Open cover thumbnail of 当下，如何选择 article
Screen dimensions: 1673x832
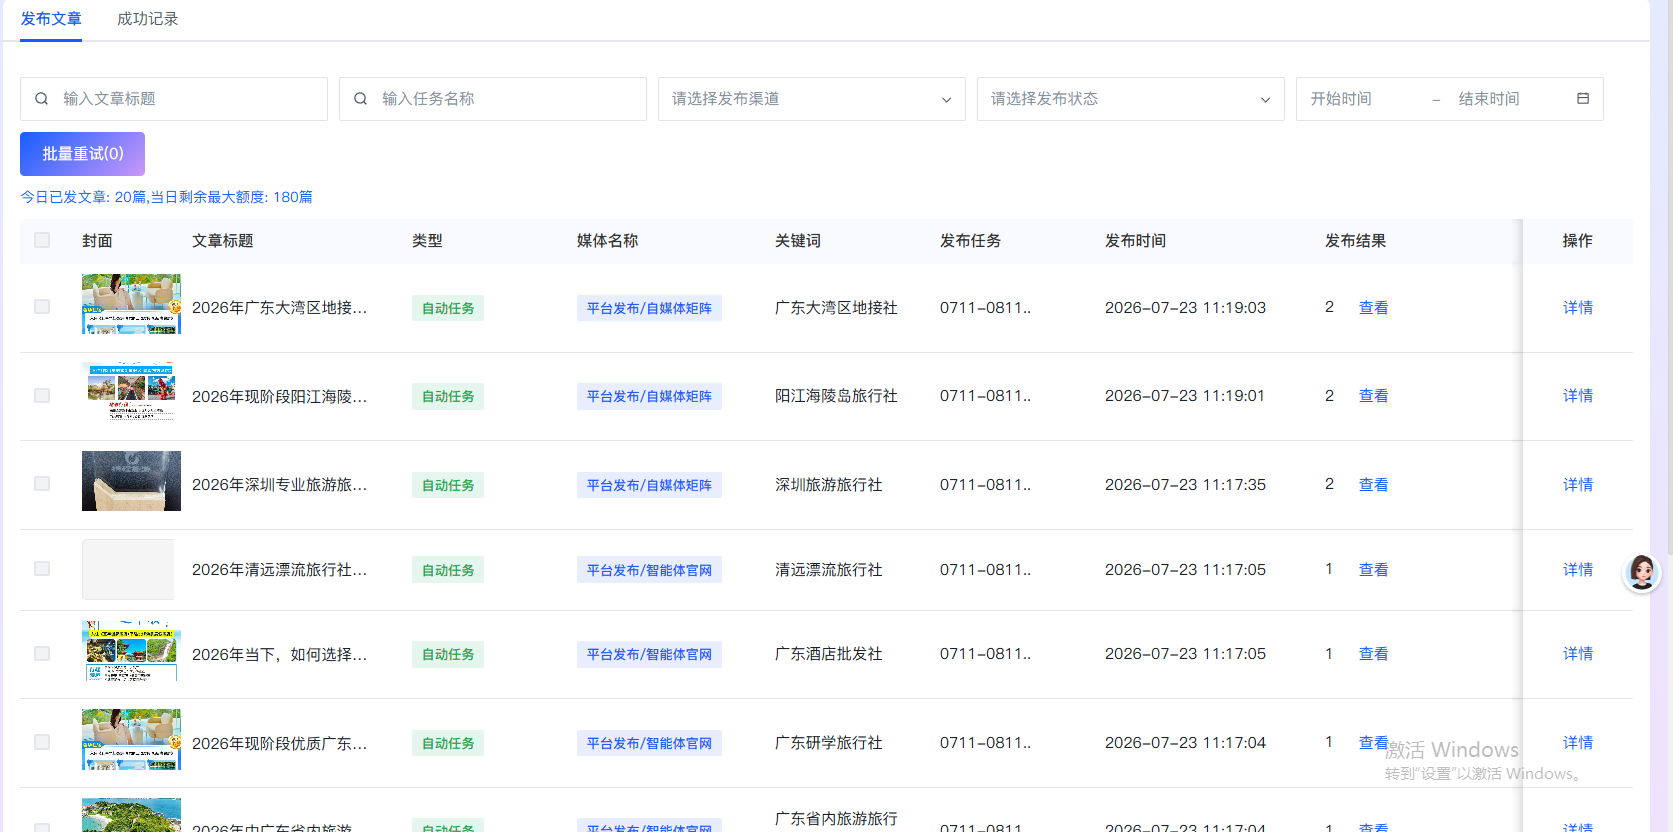pyautogui.click(x=131, y=651)
